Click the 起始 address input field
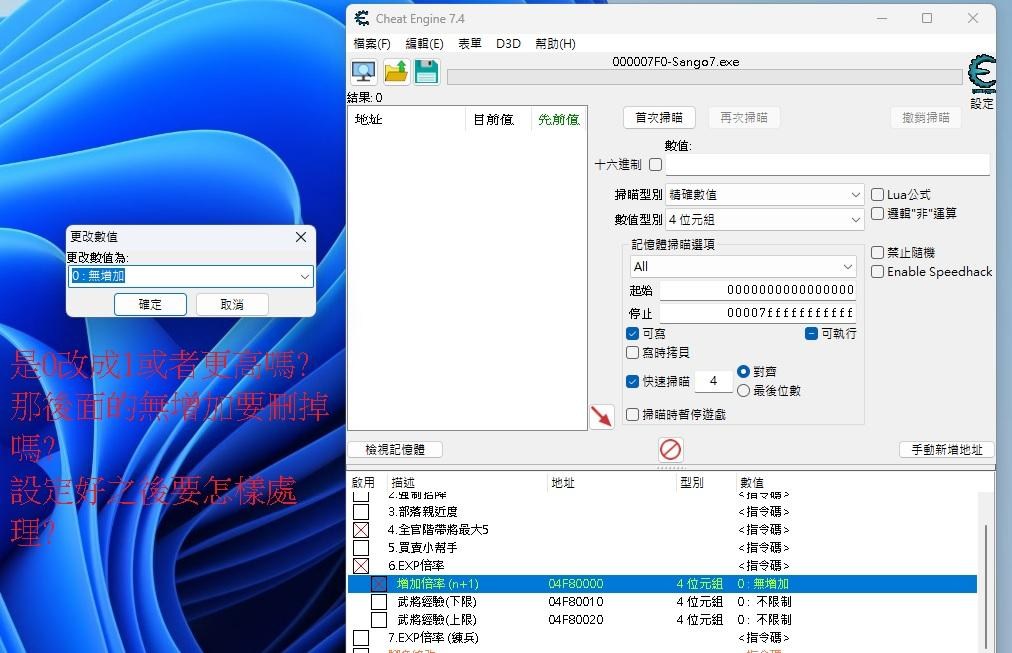This screenshot has width=1012, height=653. pos(758,290)
